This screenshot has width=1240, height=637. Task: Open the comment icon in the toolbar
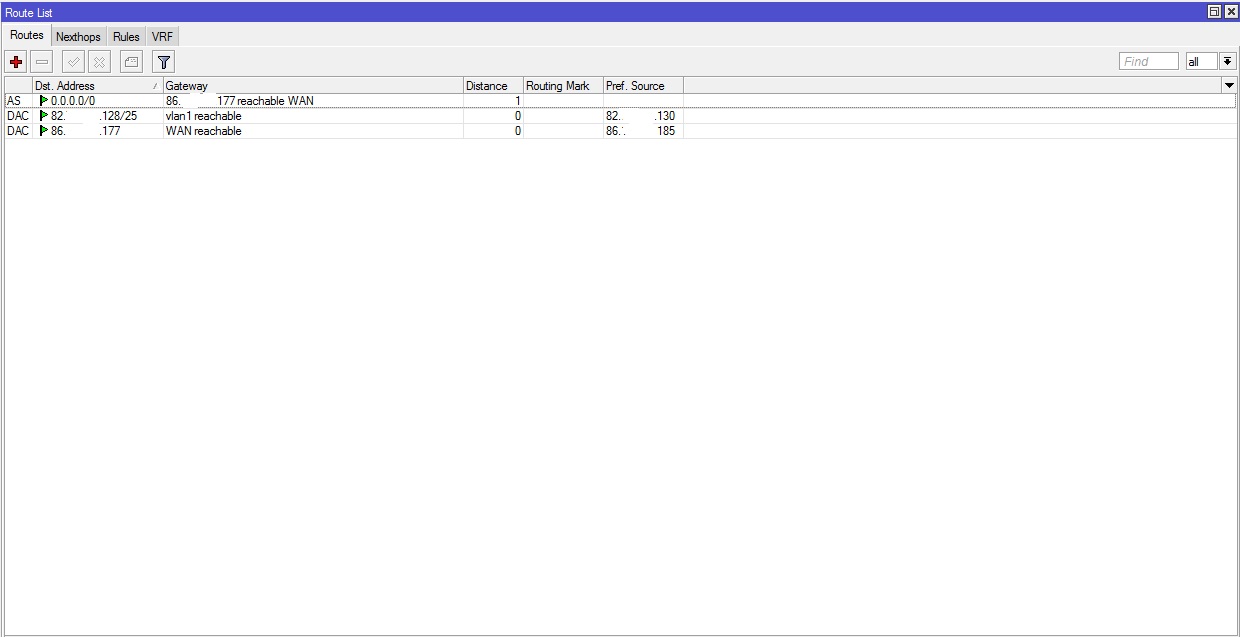(x=132, y=62)
